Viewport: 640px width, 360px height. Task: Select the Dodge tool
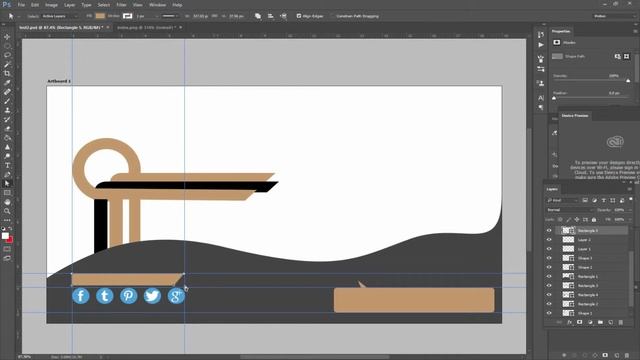click(7, 156)
